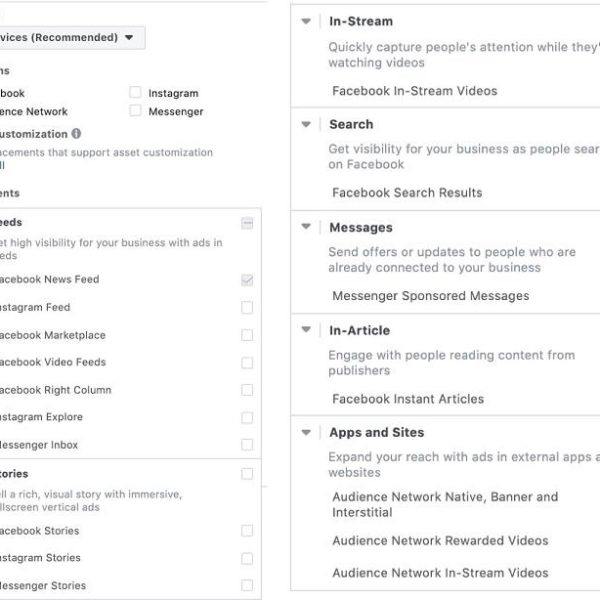Select Messenger Sponsored Messages placement
The height and width of the screenshot is (600, 600).
pos(430,296)
